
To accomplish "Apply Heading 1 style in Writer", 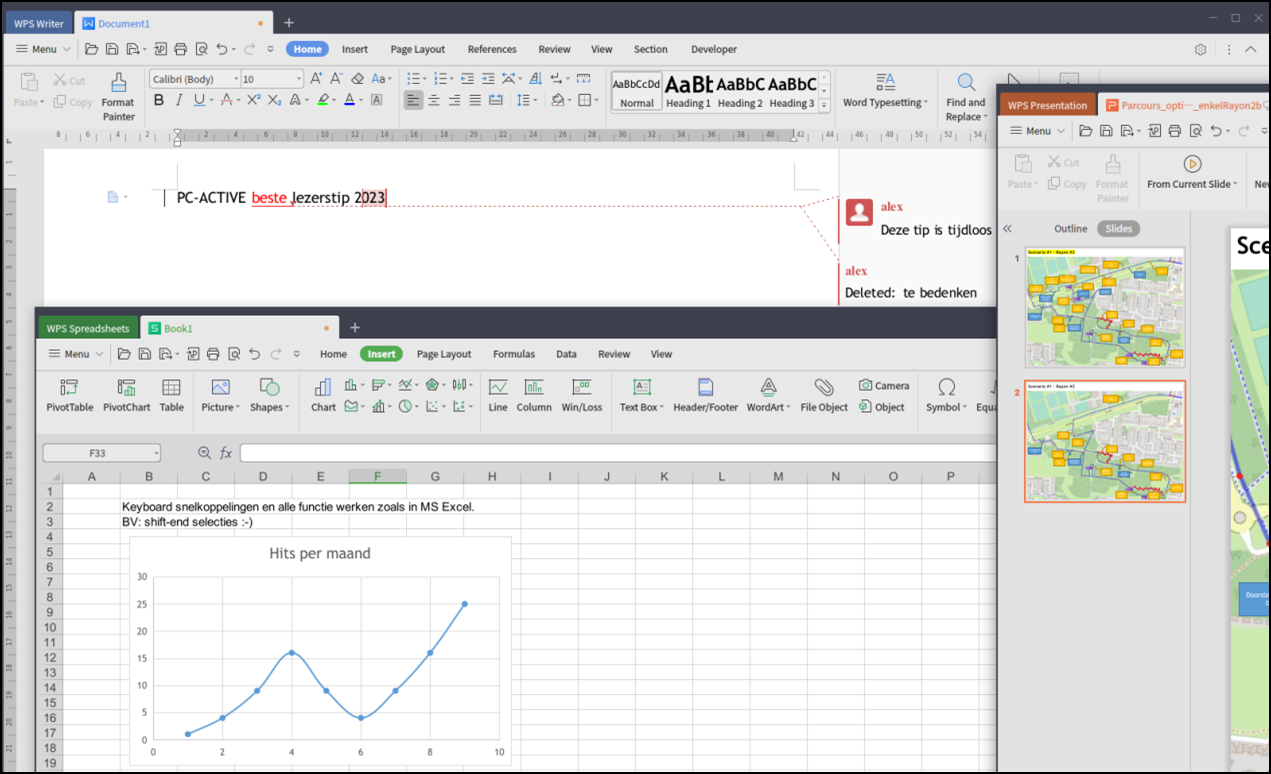I will click(689, 90).
